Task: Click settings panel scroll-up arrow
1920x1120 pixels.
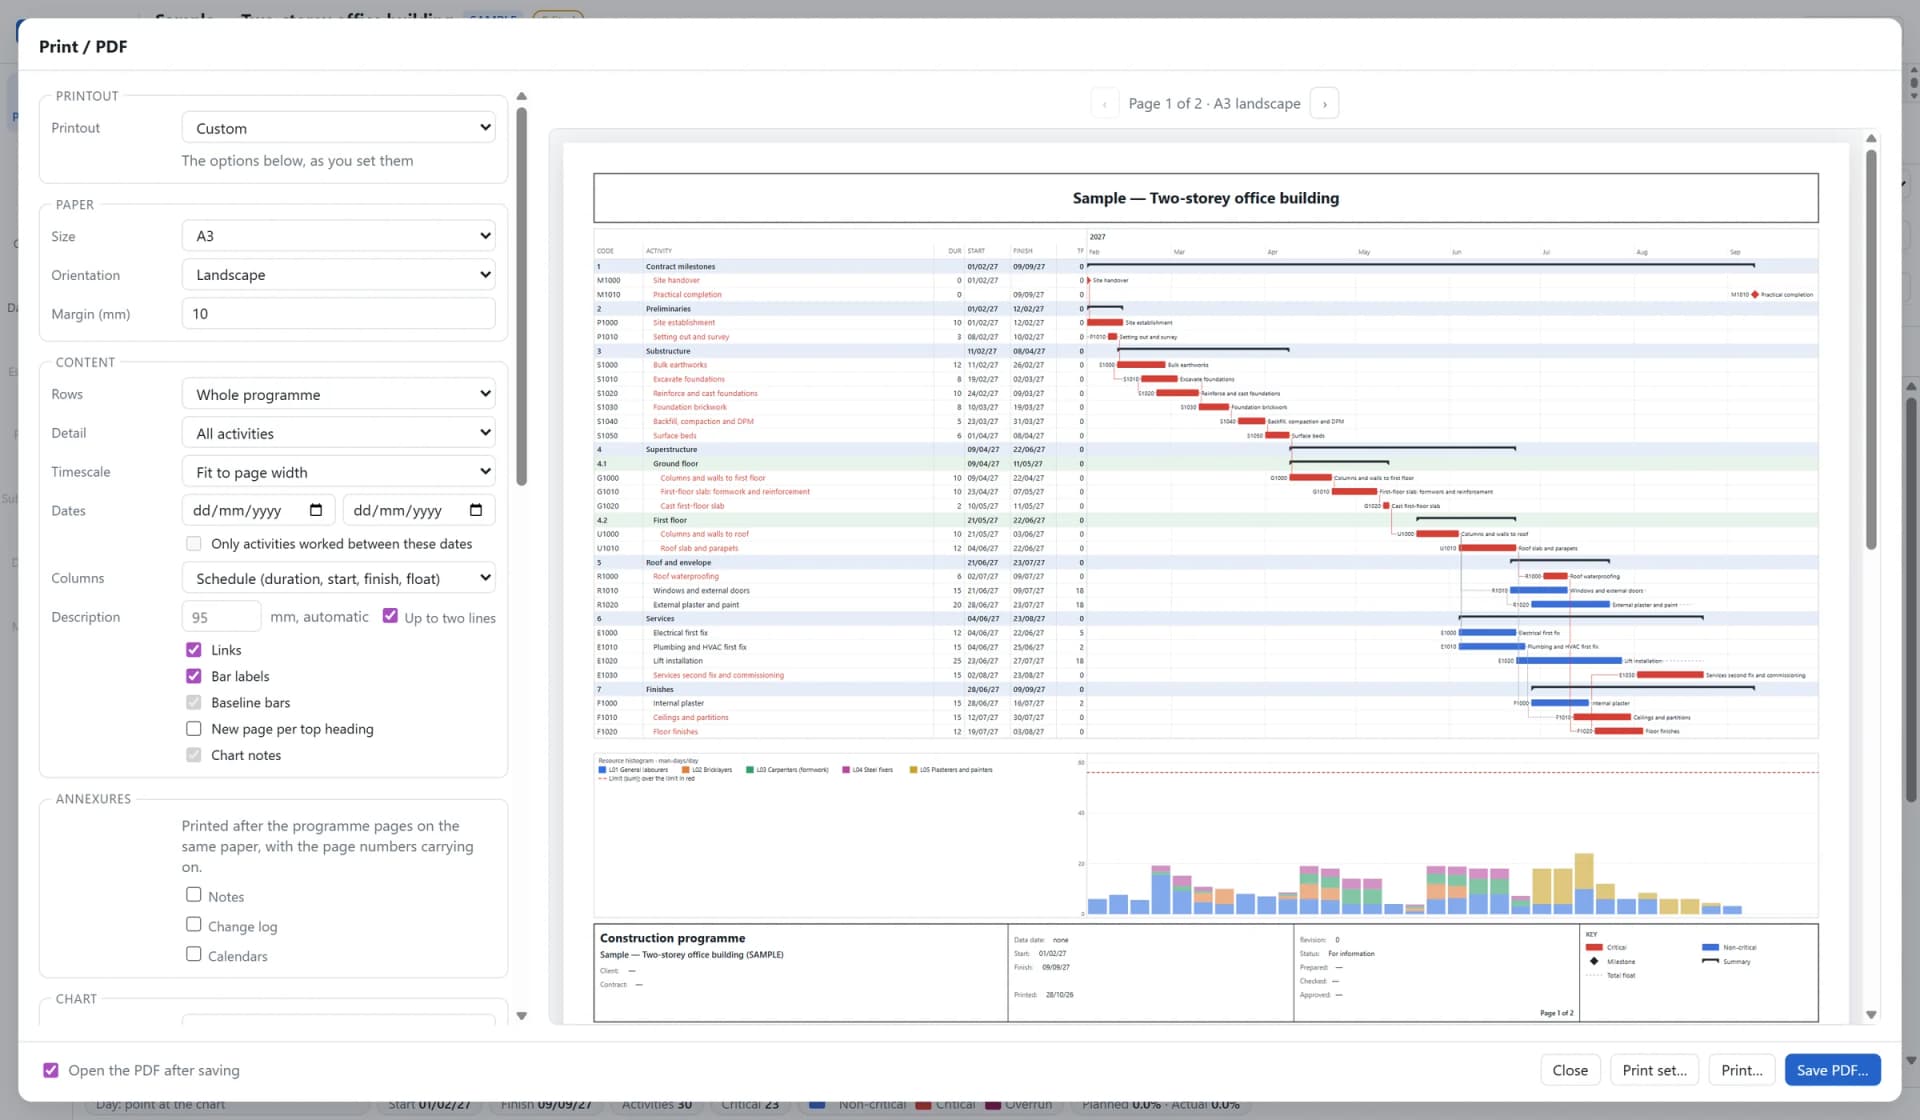Action: (x=521, y=96)
